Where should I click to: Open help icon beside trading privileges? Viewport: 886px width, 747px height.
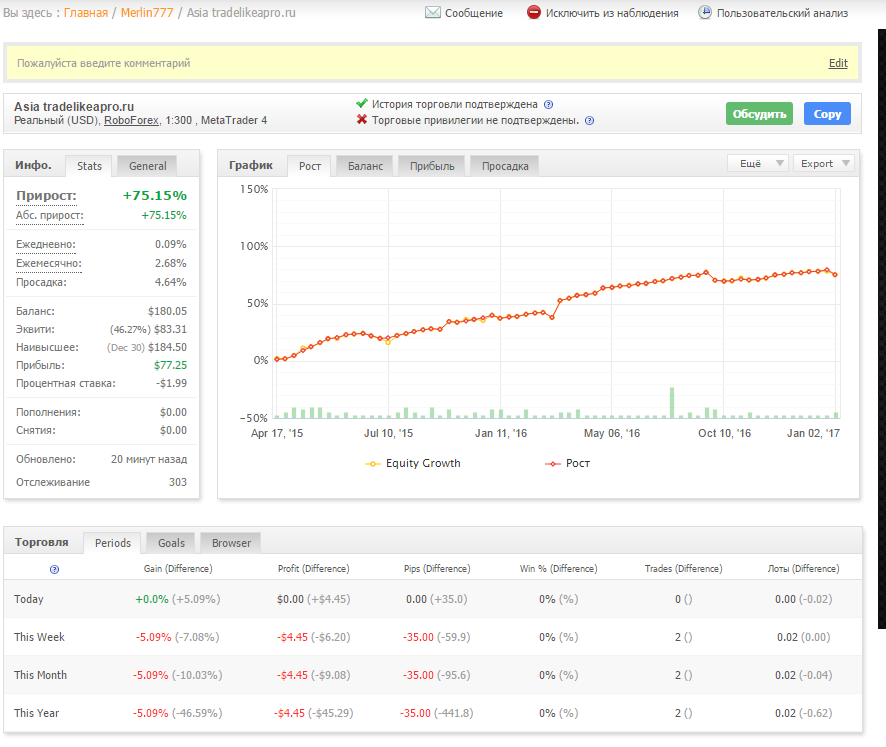(x=589, y=120)
